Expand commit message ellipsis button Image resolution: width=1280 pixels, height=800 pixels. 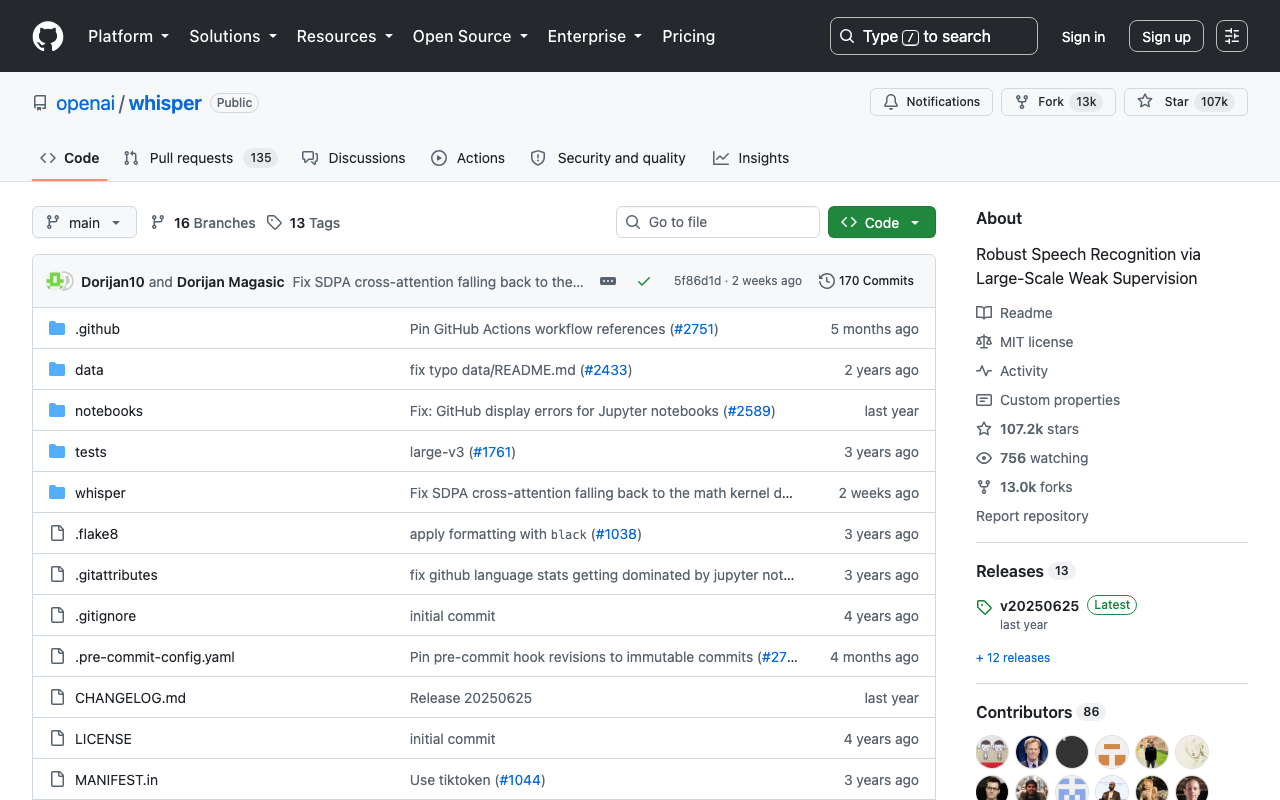[608, 281]
